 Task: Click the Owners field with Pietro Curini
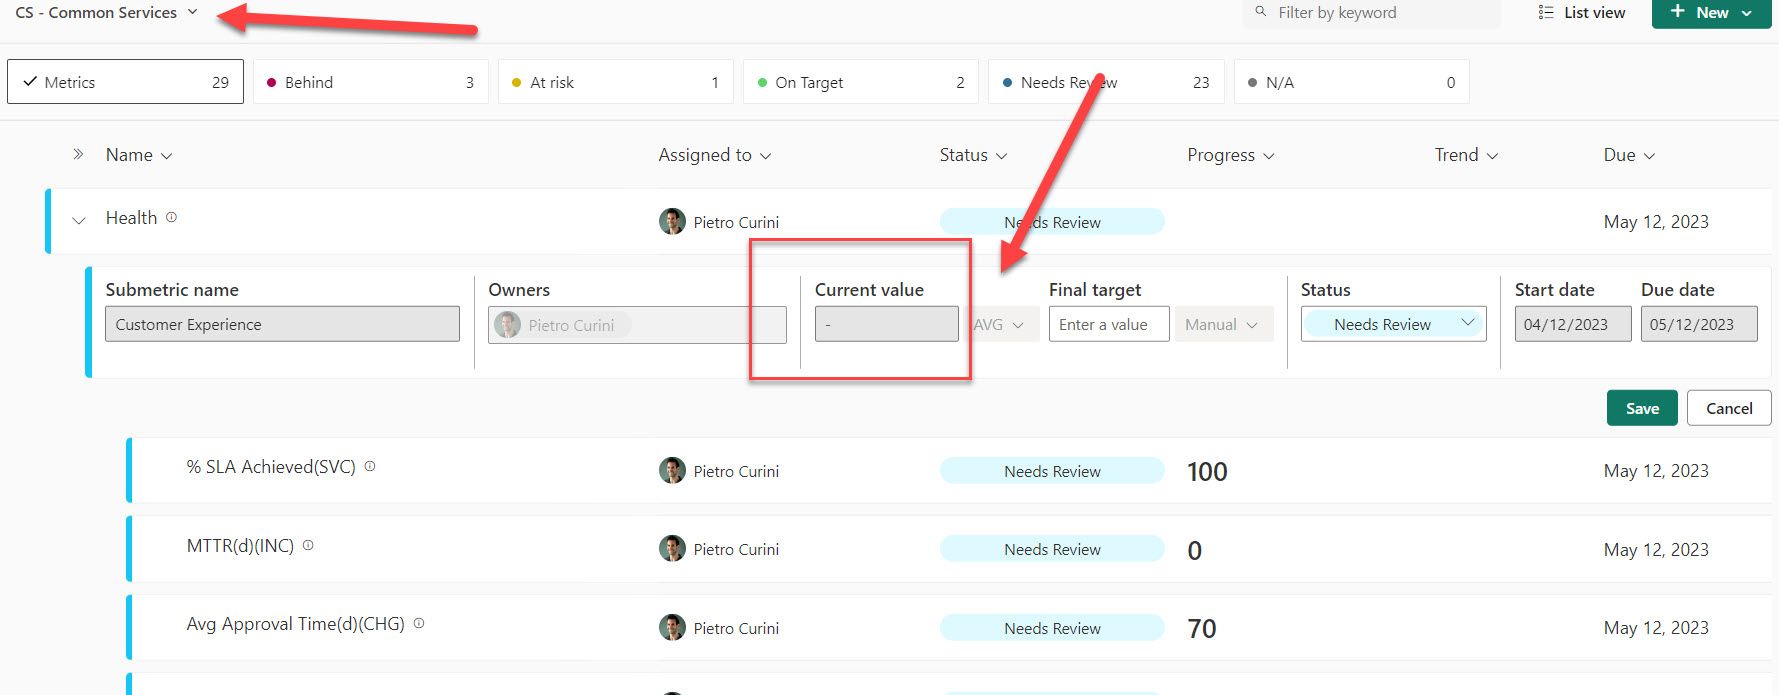[637, 324]
